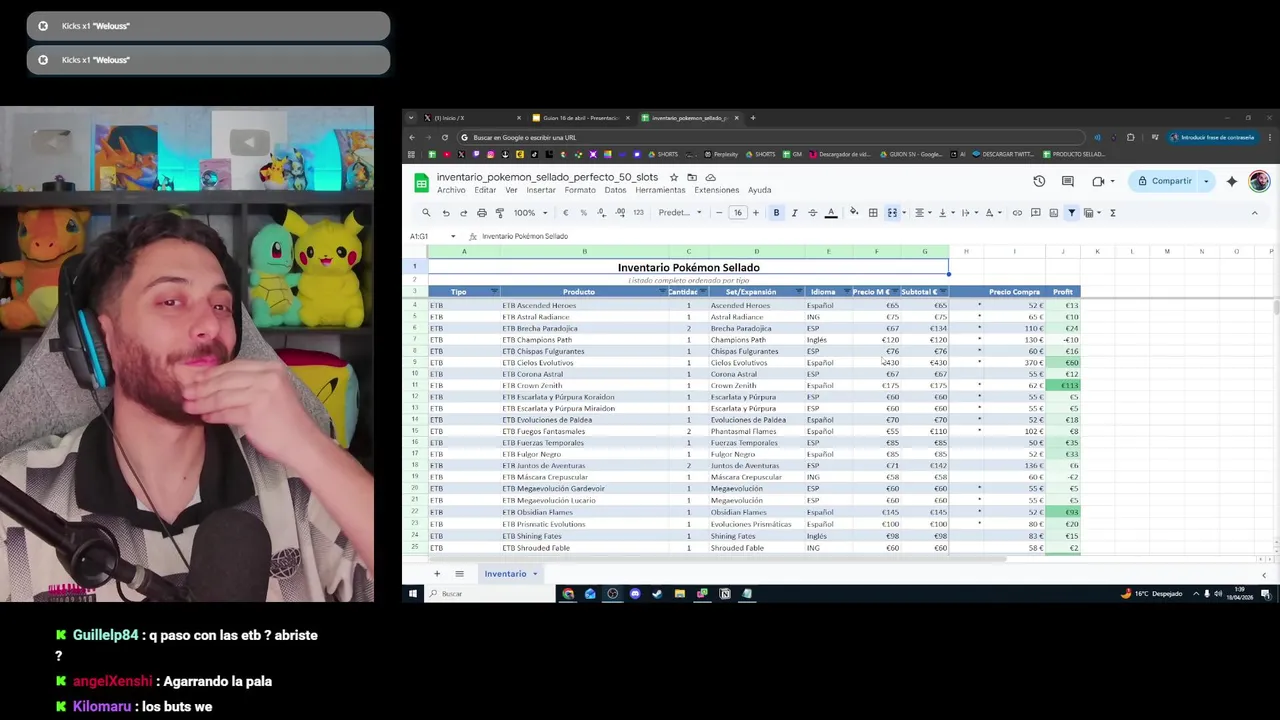Insert a link
1280x720 pixels.
coord(1017,213)
